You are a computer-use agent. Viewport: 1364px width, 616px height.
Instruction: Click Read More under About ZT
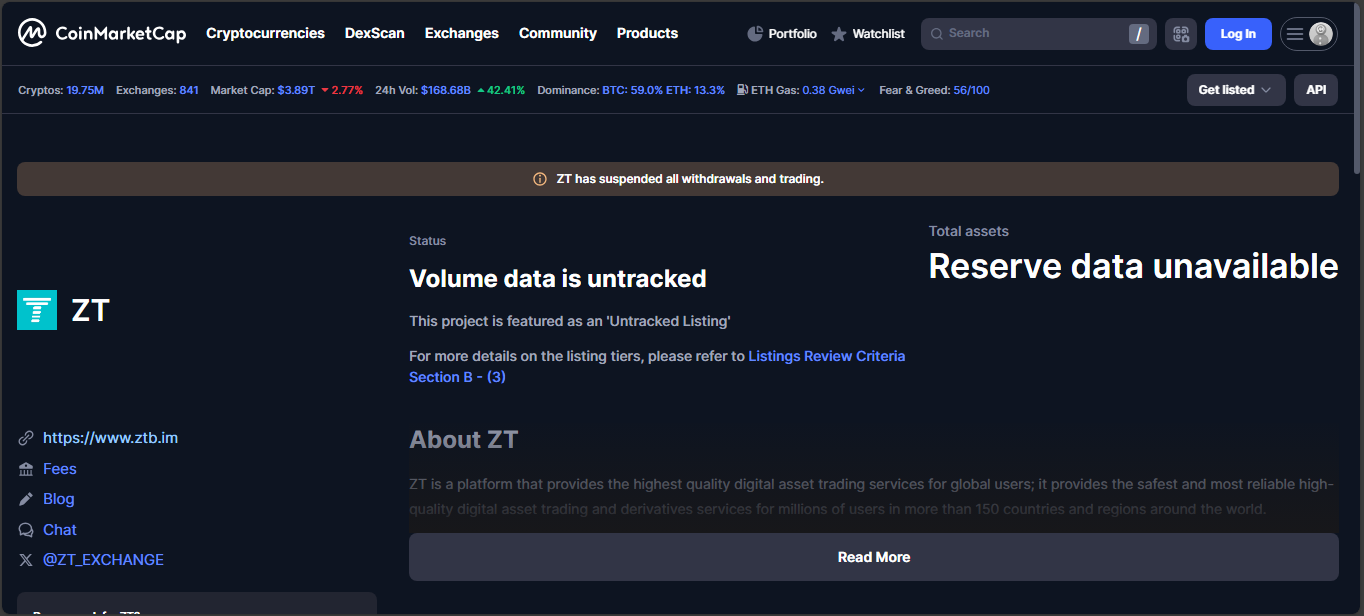point(873,557)
